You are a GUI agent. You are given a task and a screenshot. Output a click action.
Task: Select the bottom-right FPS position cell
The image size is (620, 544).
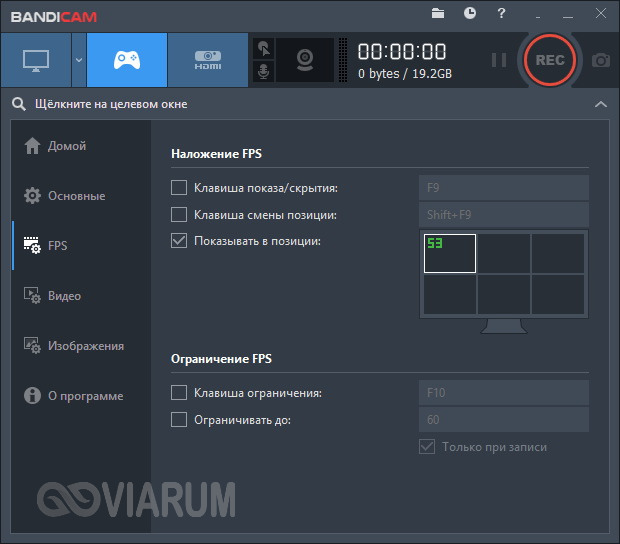558,295
